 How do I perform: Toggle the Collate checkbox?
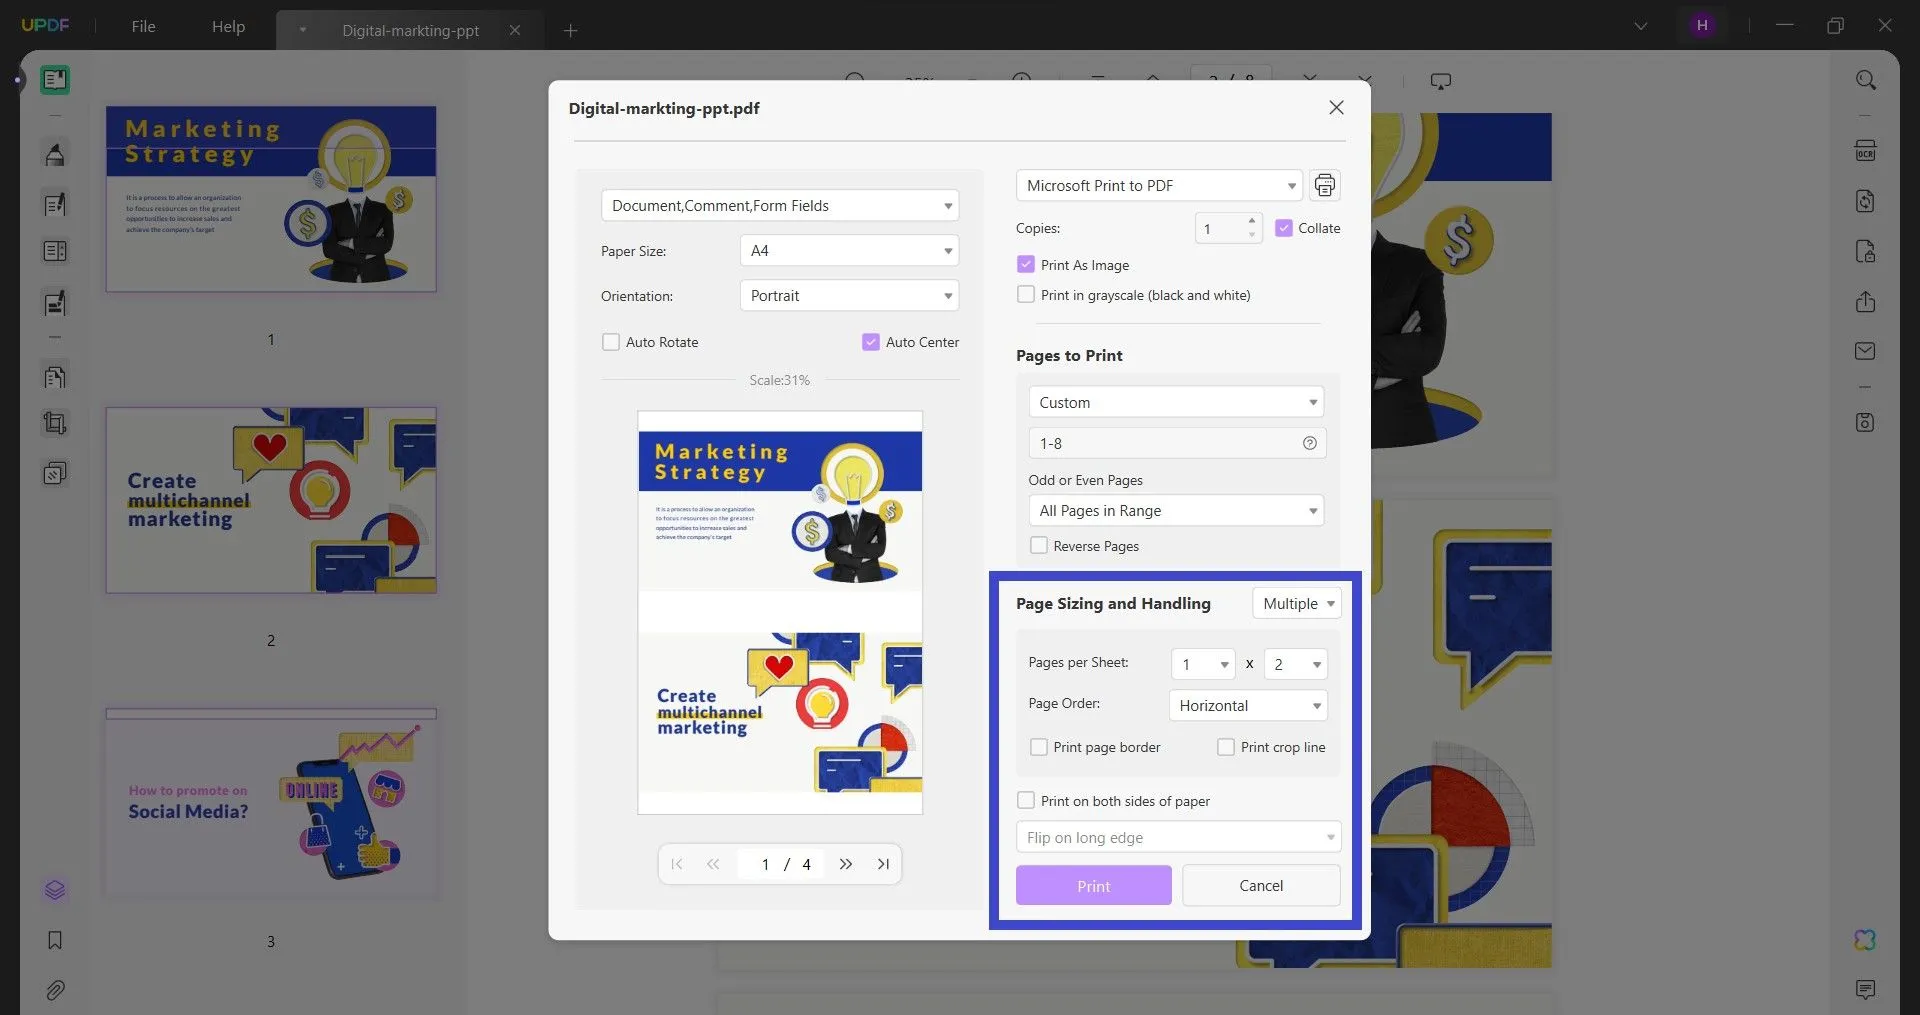[x=1284, y=228]
